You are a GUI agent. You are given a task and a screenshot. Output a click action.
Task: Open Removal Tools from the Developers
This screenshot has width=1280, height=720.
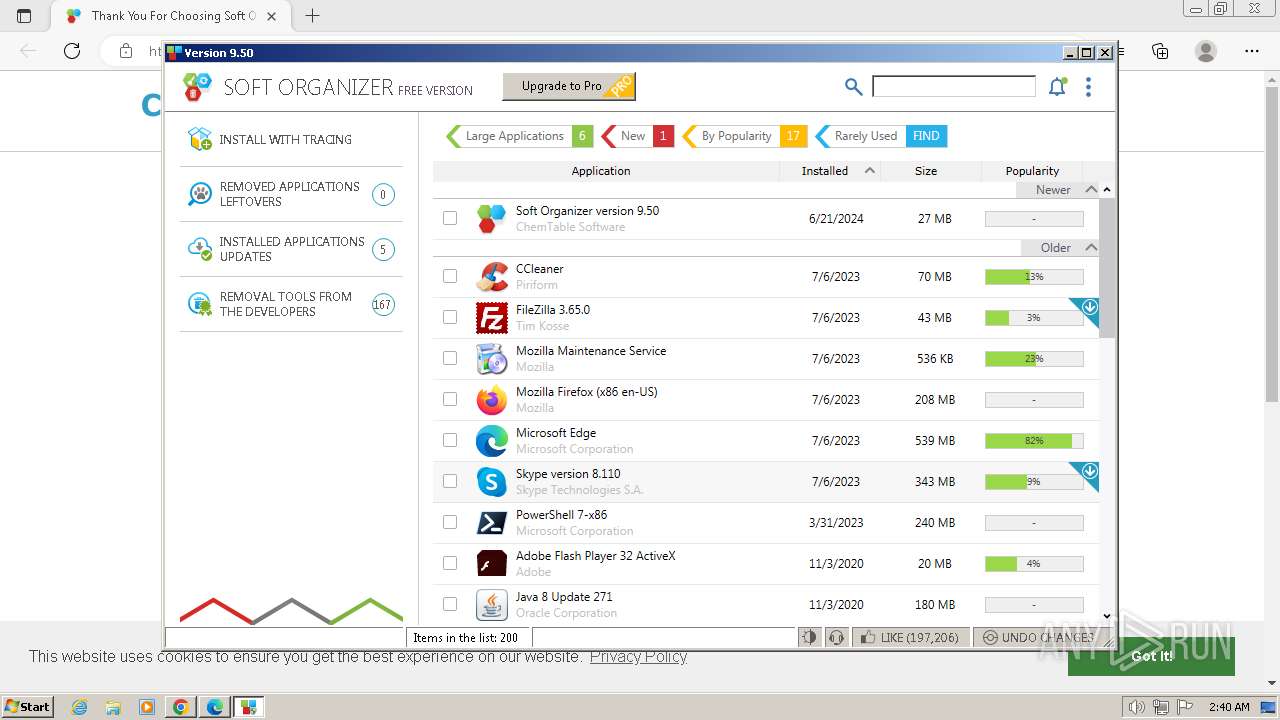(291, 304)
